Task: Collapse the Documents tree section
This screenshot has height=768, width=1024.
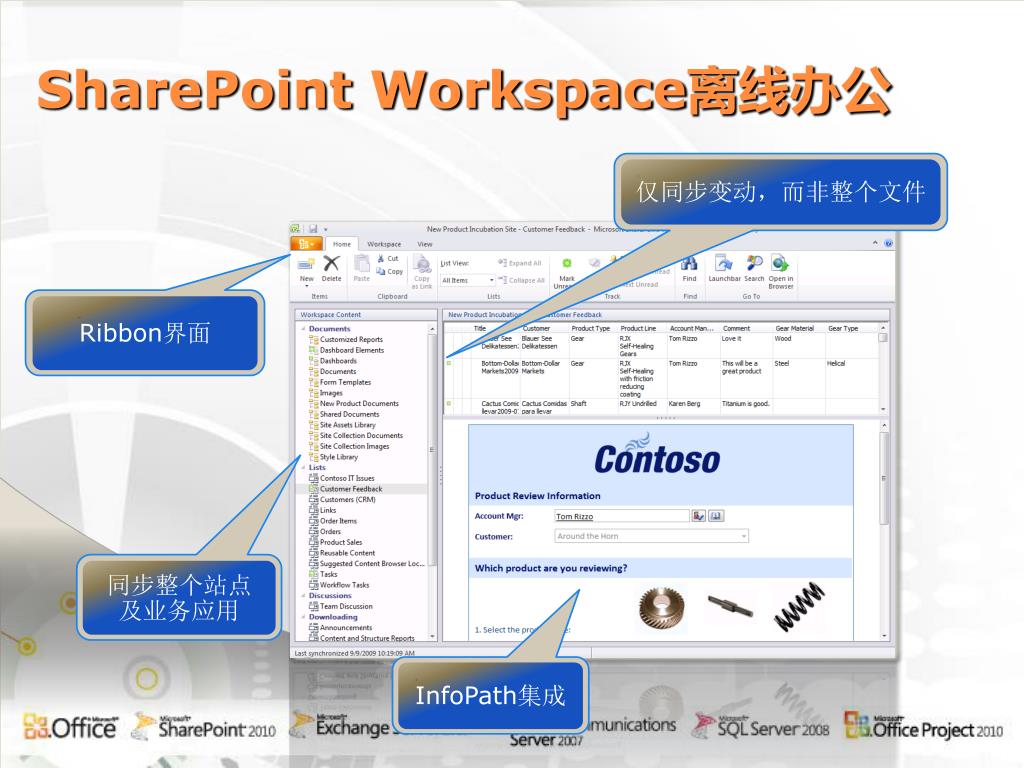Action: point(303,328)
